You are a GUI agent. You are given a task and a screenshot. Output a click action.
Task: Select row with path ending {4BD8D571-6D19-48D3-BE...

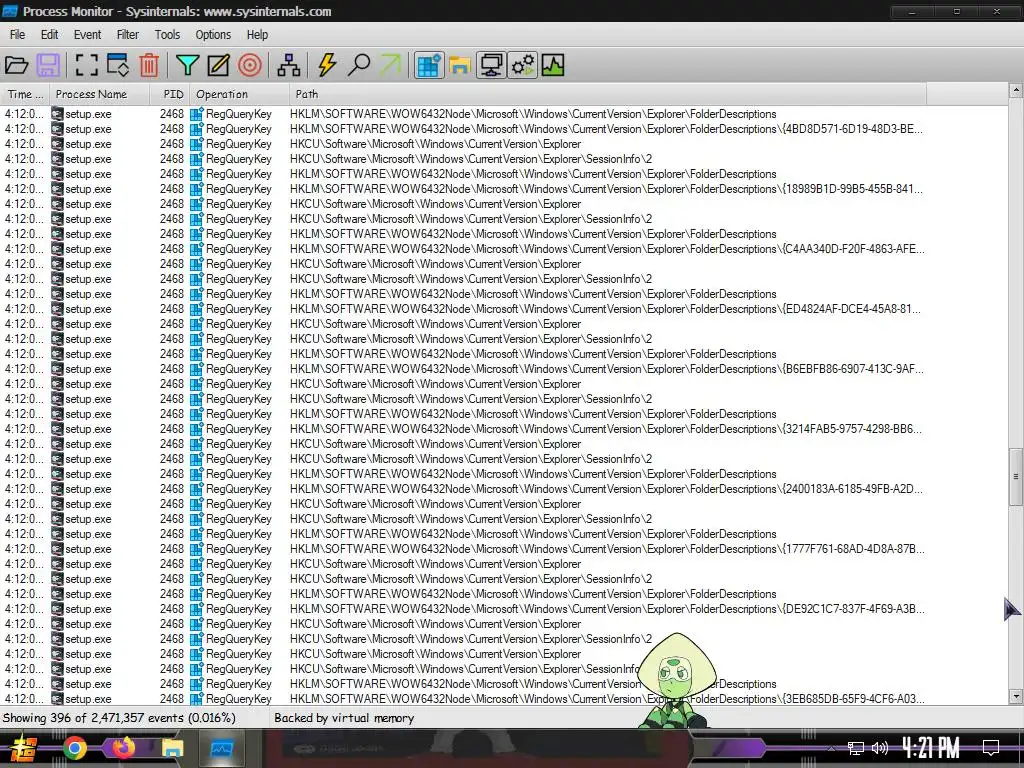pyautogui.click(x=464, y=129)
